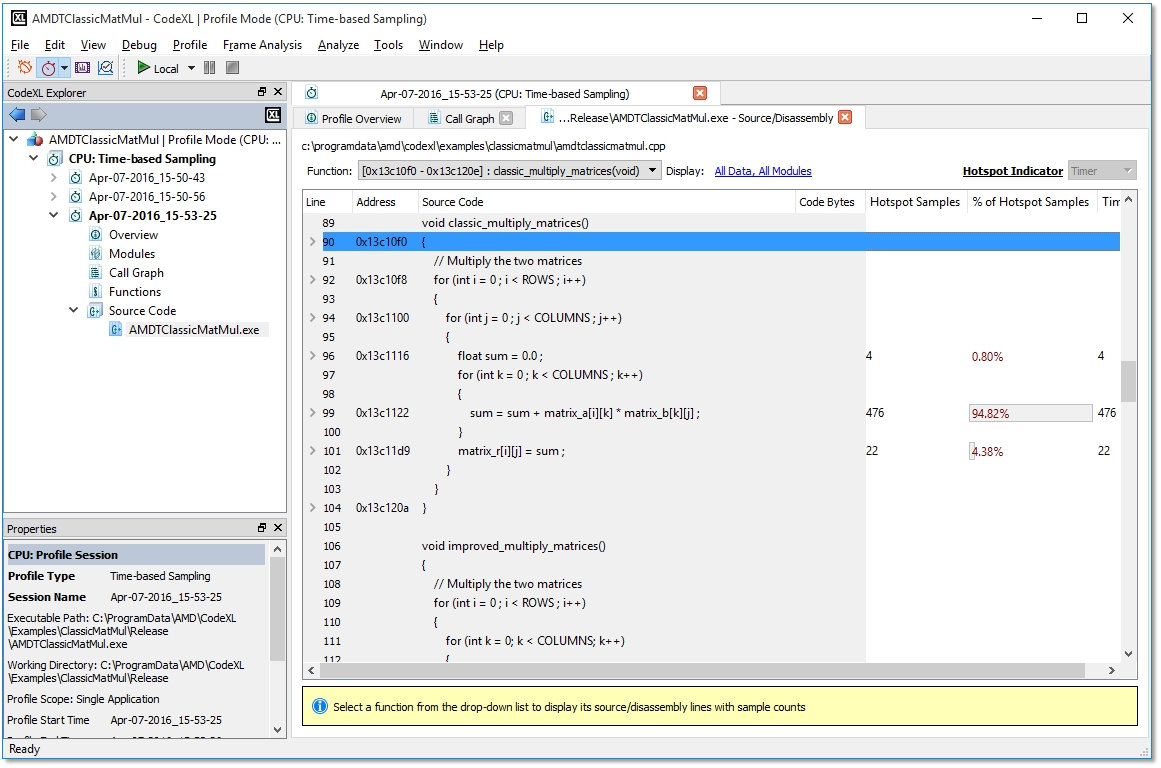This screenshot has width=1161, height=768.
Task: Select the Profile mode stopwatch icon
Action: [49, 68]
